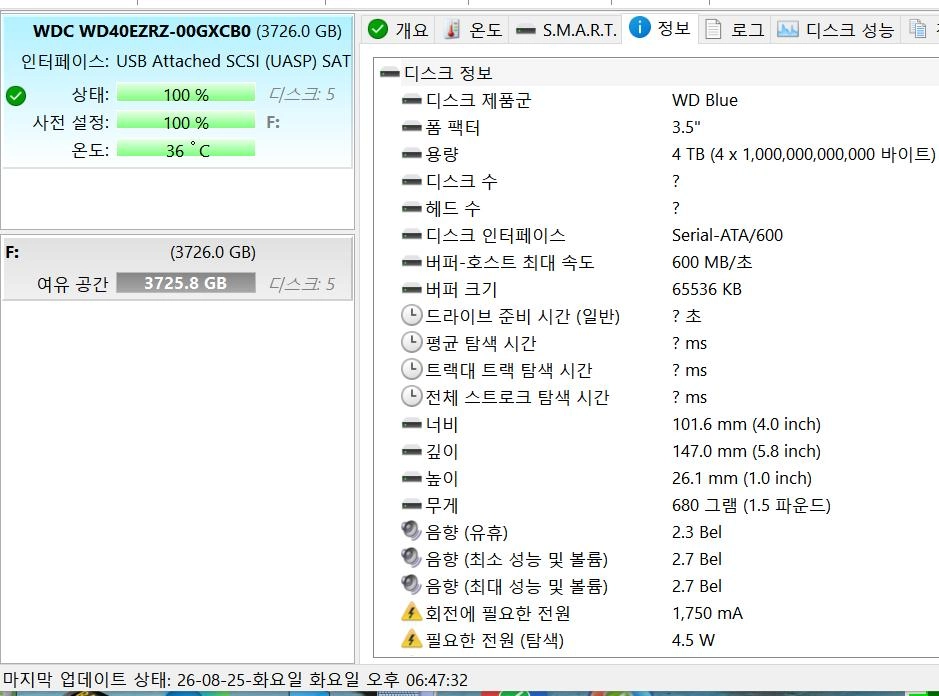939x696 pixels.
Task: Click the clock icon next to 평균 탐색 시간
Action: (411, 342)
